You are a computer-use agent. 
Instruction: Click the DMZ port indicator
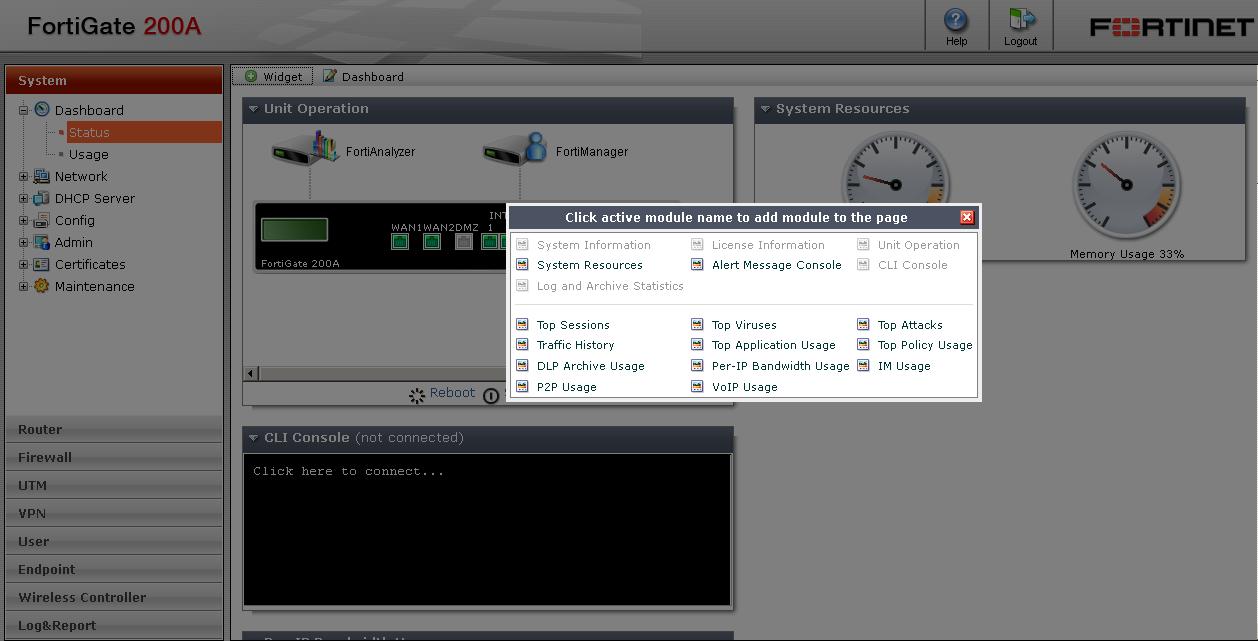tap(463, 242)
